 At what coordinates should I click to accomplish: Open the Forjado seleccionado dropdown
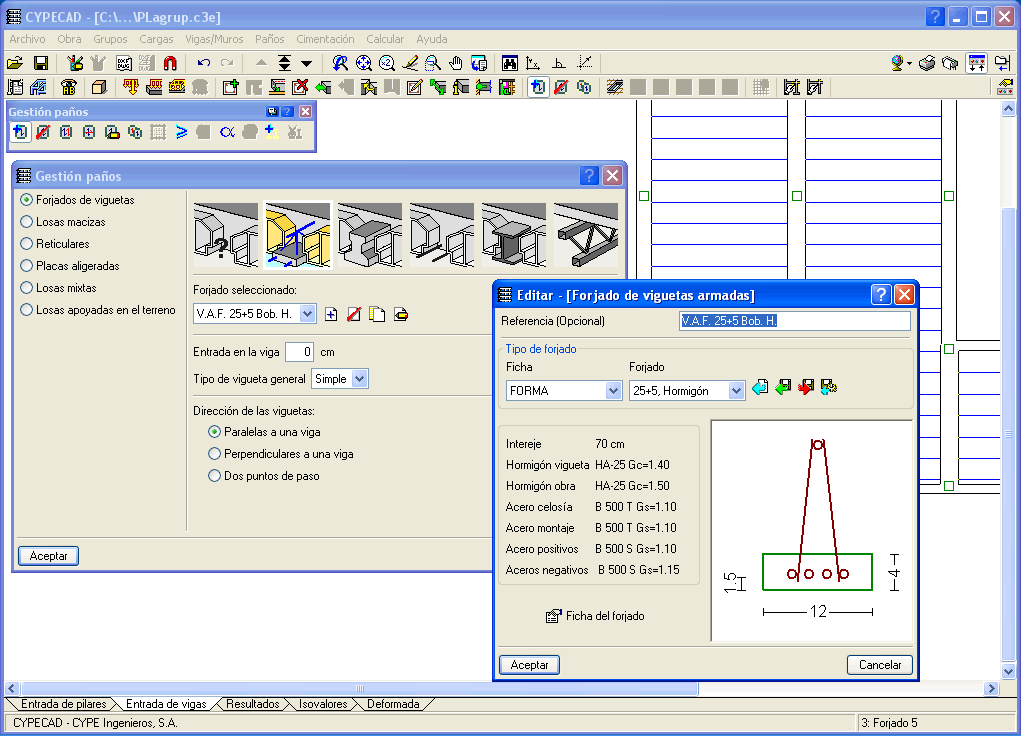click(307, 314)
